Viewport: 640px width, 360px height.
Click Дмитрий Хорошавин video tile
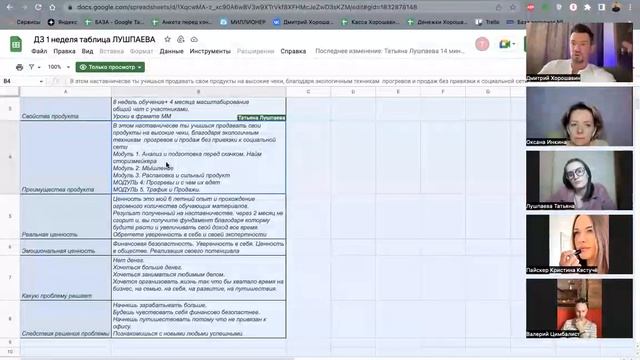(x=579, y=52)
